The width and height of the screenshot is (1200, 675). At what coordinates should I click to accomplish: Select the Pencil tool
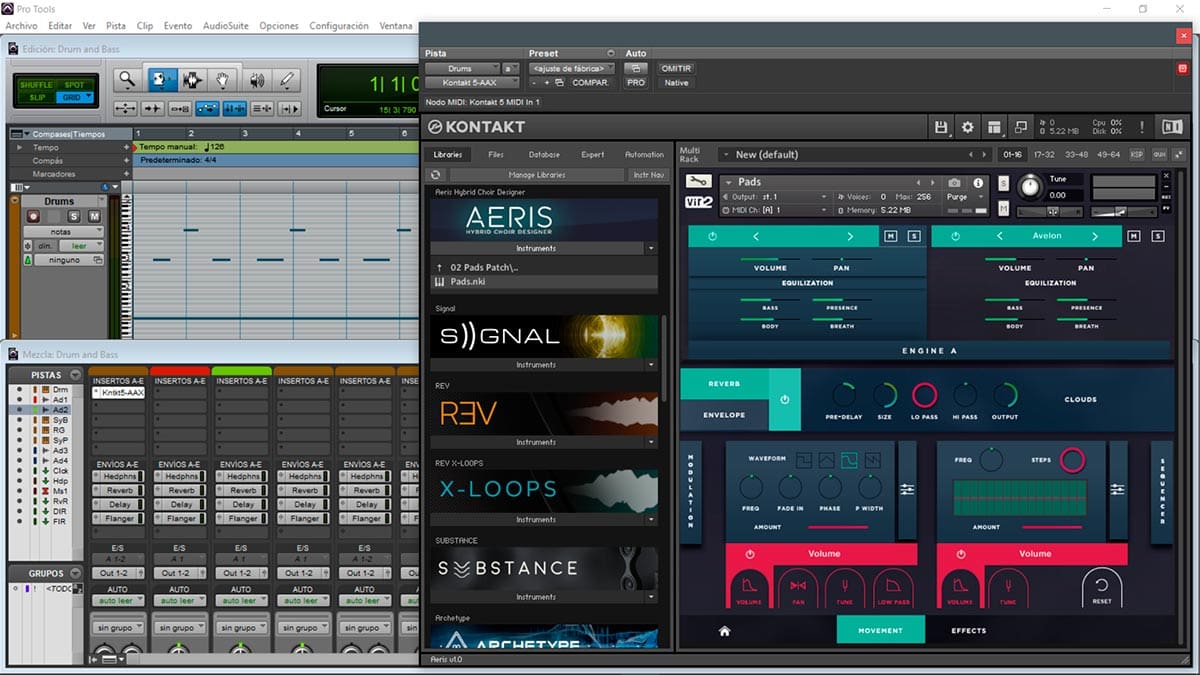[x=287, y=80]
